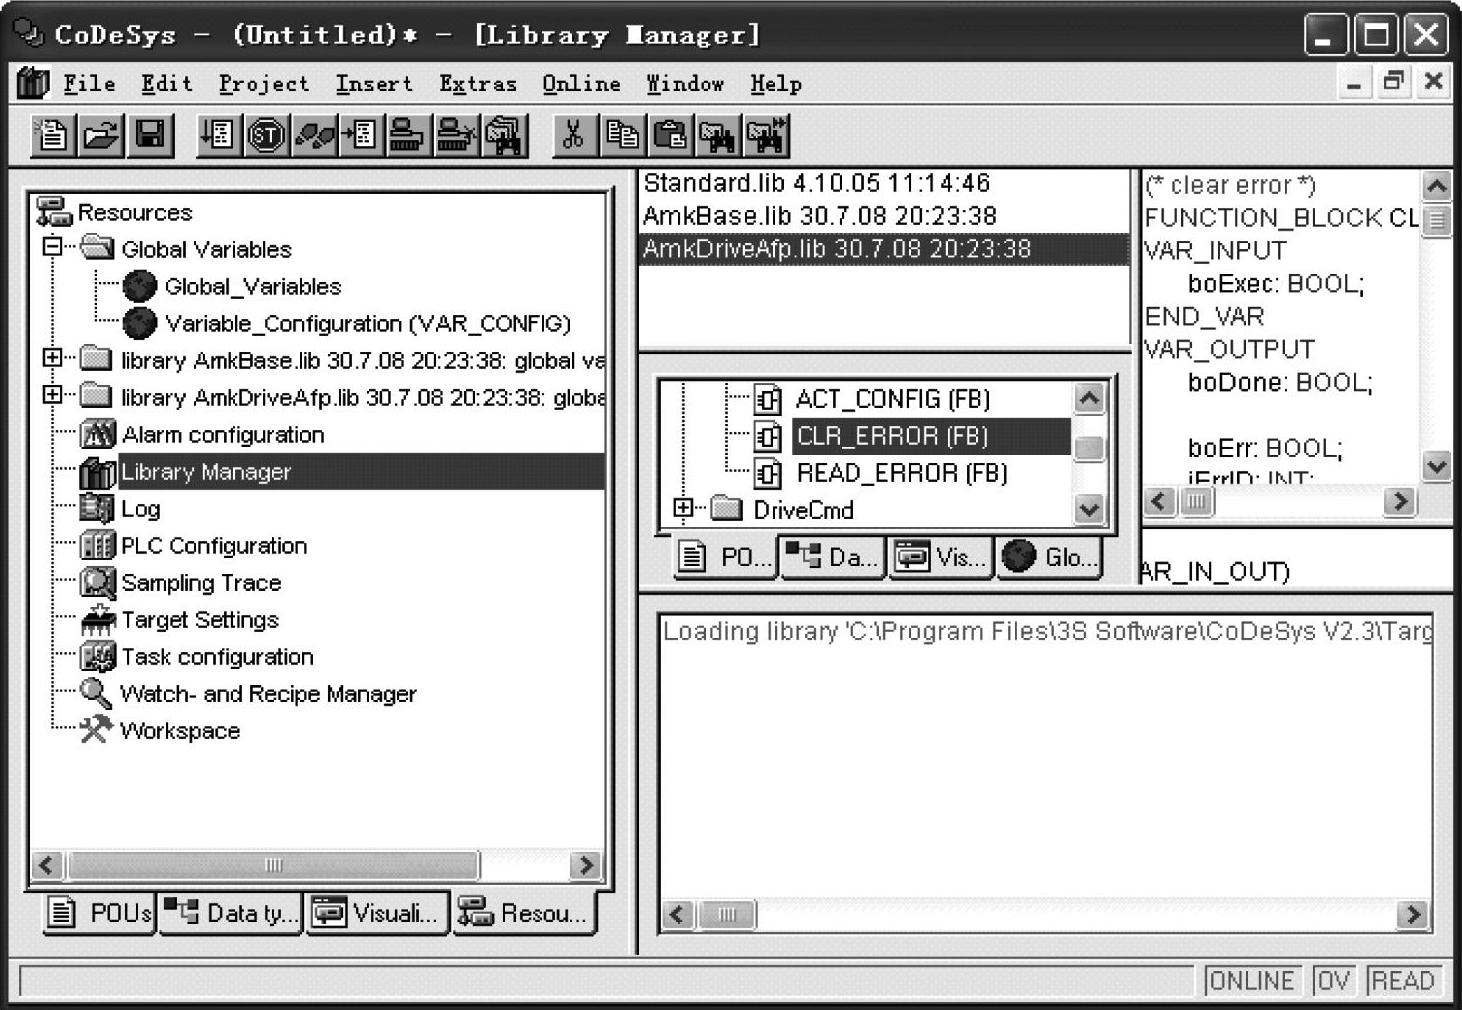
Task: Open Task configuration in Resources tree
Action: click(x=217, y=657)
